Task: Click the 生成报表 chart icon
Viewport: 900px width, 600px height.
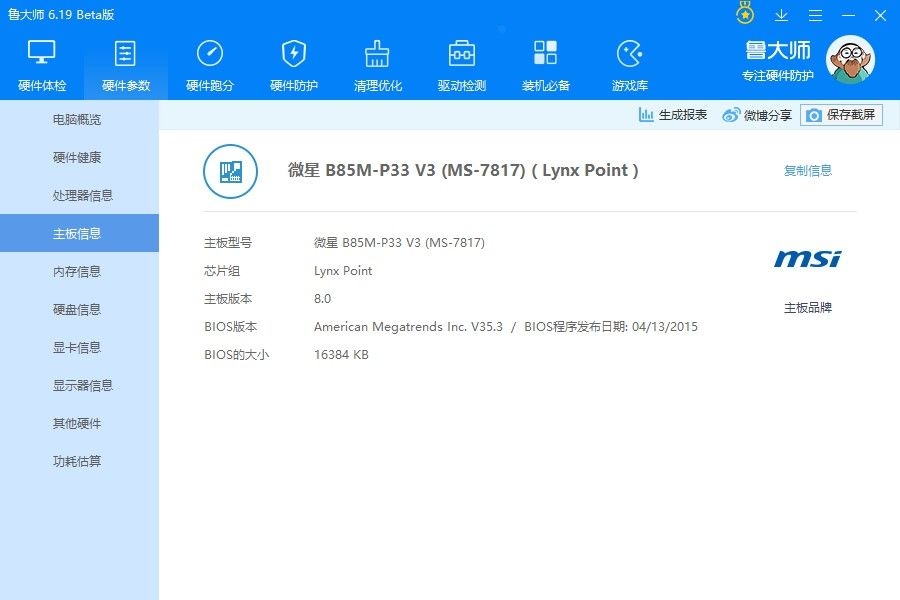Action: tap(646, 115)
